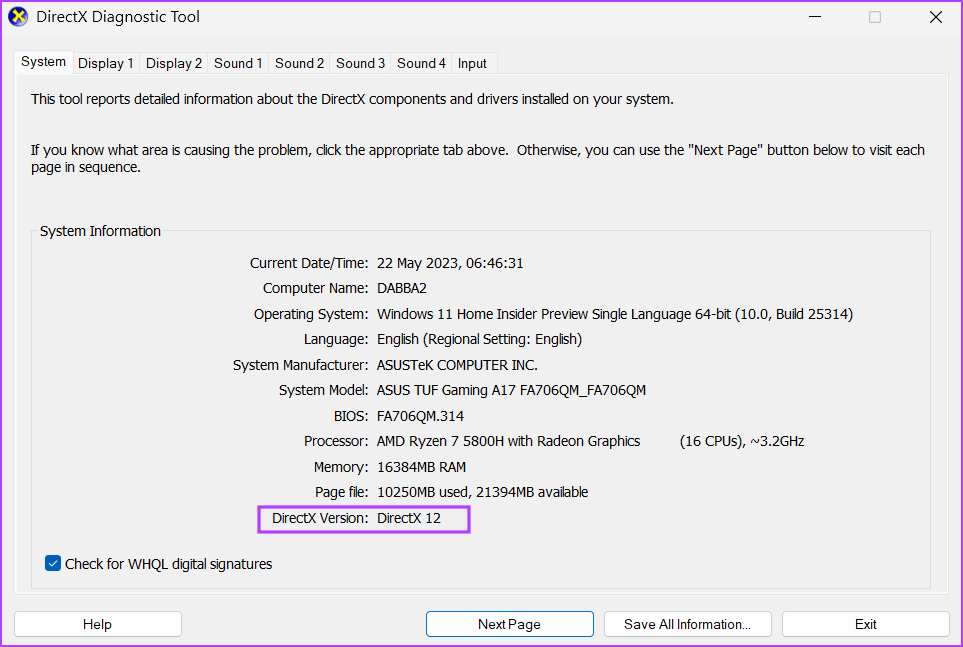Open the Sound 3 tab
The width and height of the screenshot is (963, 647).
click(x=360, y=62)
